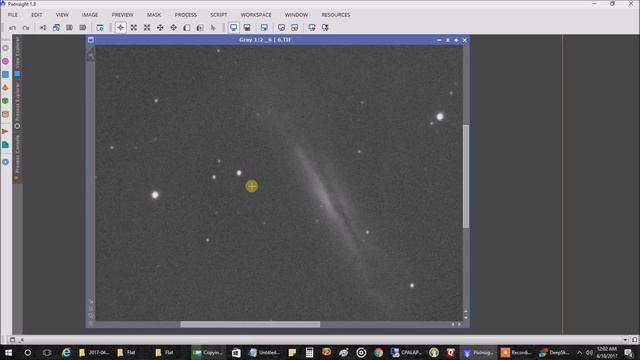Click the dark monitor icon beside the highlighted one
The image size is (640, 360).
pyautogui.click(x=247, y=28)
